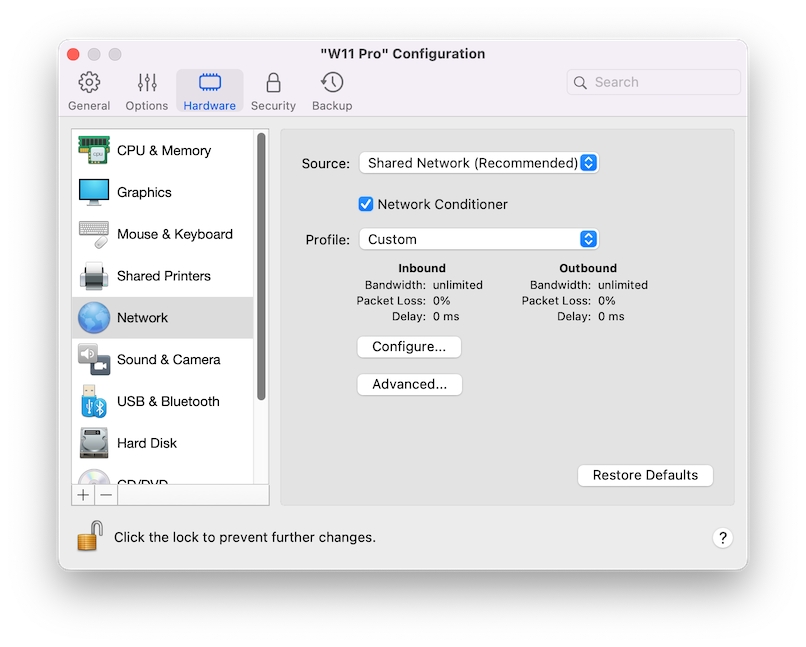This screenshot has width=806, height=647.
Task: Click the CPU & Memory chip icon
Action: (x=93, y=150)
